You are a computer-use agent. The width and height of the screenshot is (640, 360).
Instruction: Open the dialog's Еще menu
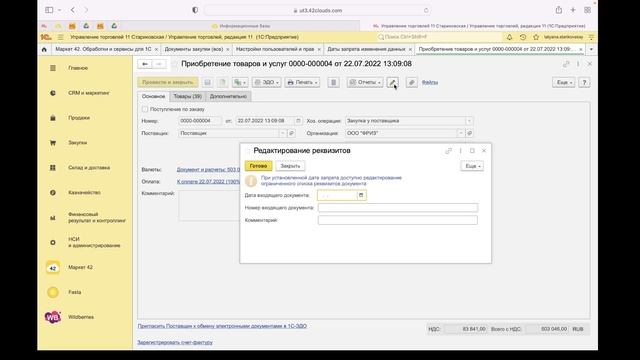point(472,166)
